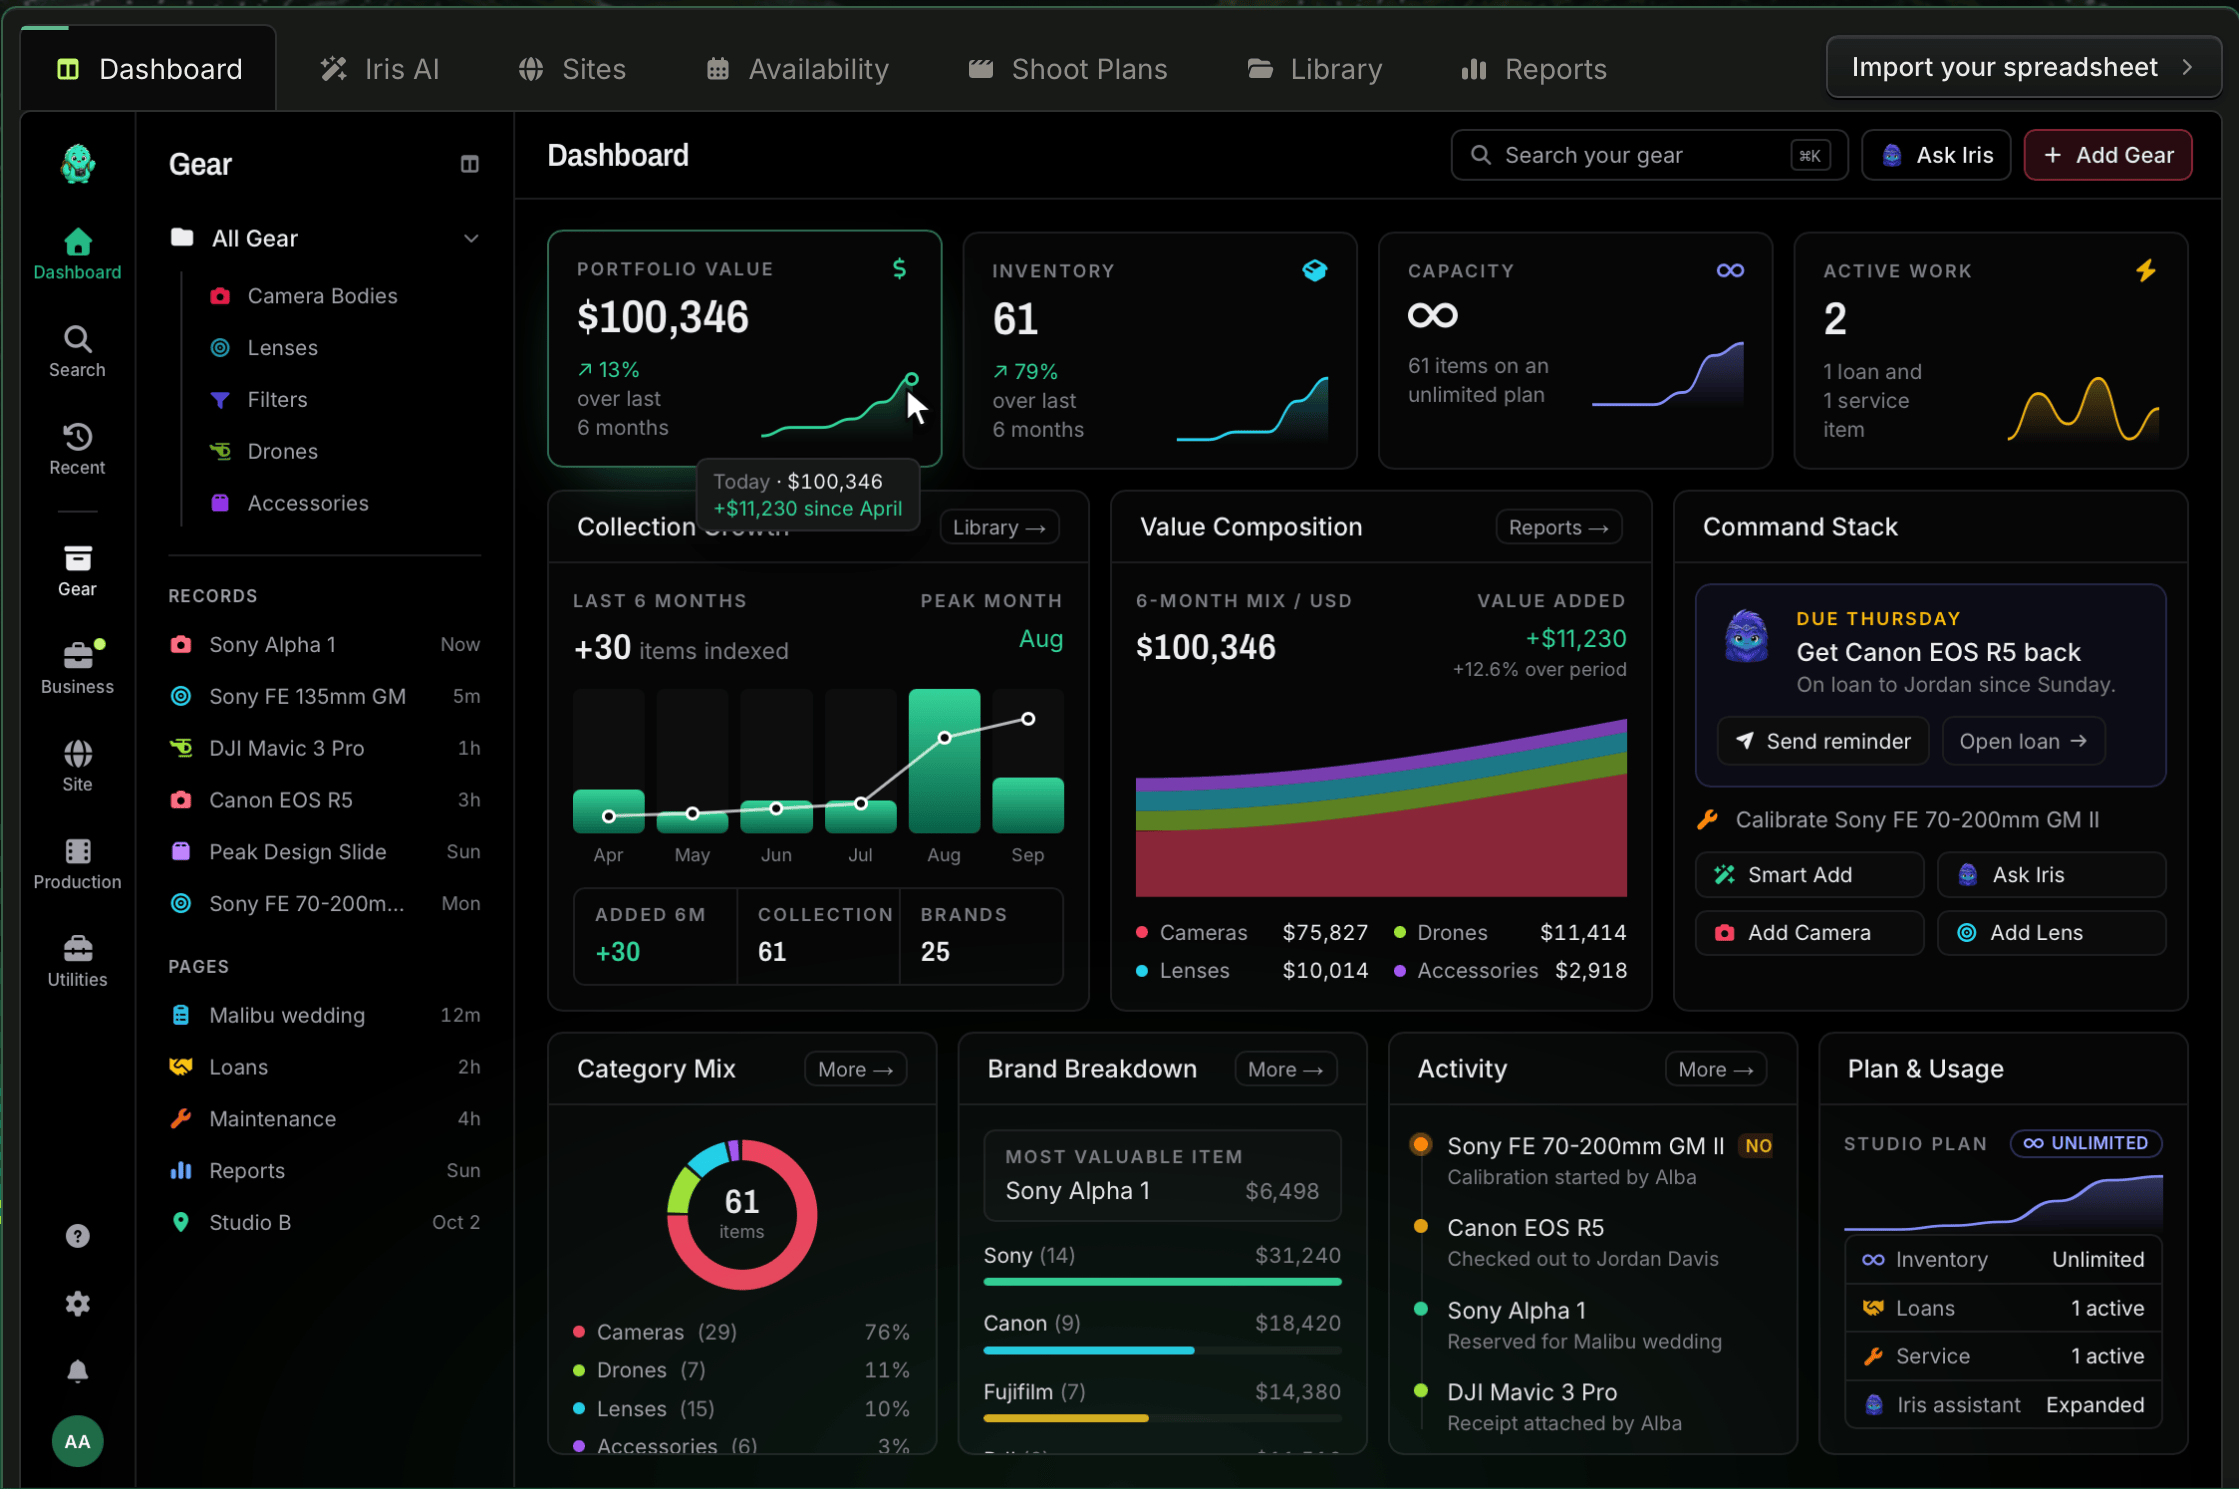This screenshot has width=2239, height=1489.
Task: Toggle the Gear panel layout icon
Action: [469, 164]
